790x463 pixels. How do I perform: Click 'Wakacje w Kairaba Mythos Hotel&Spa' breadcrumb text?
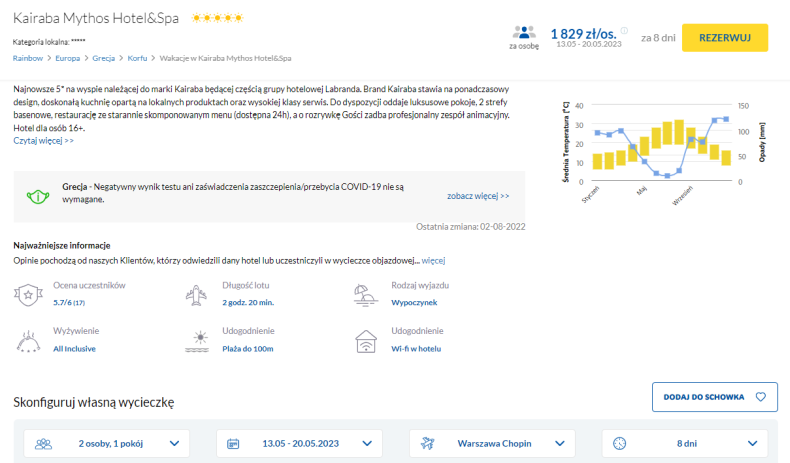click(225, 58)
